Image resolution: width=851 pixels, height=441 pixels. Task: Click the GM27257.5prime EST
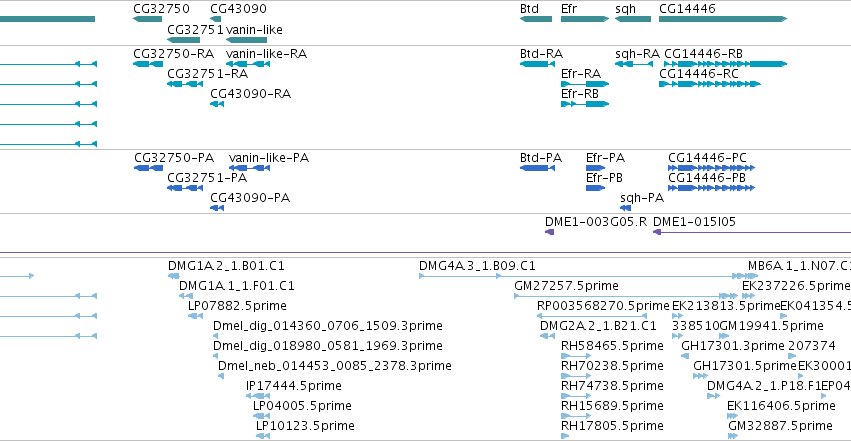pos(626,296)
